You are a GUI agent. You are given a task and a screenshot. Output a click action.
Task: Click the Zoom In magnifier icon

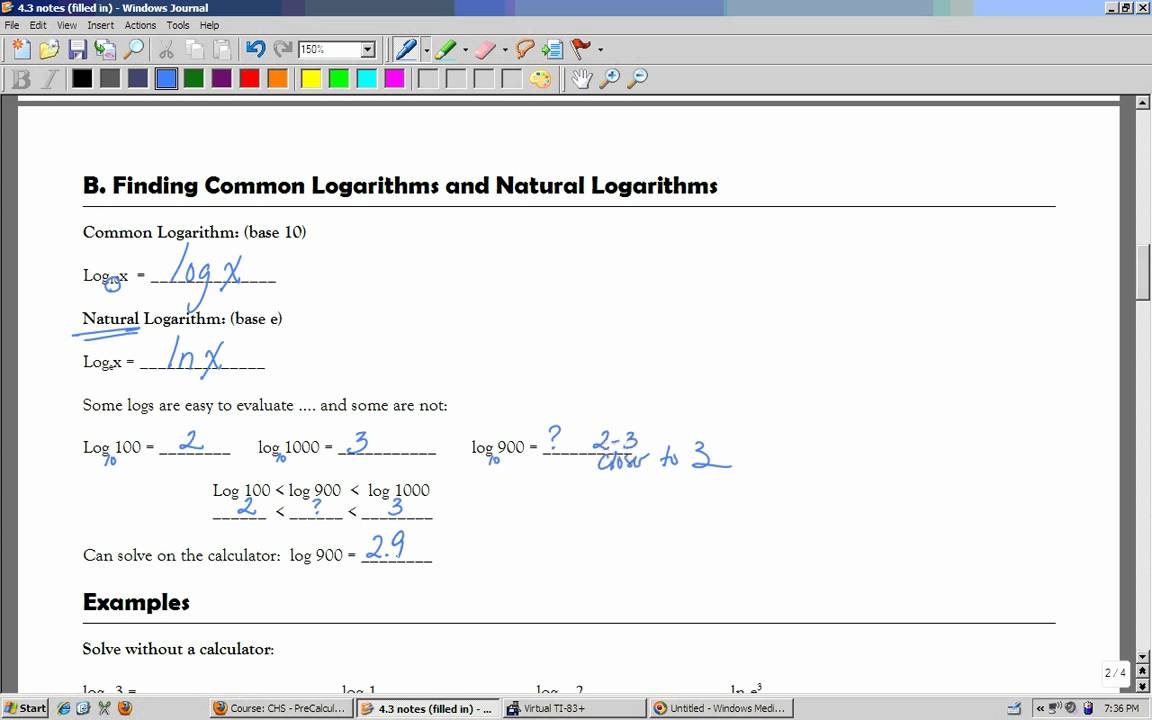click(609, 79)
